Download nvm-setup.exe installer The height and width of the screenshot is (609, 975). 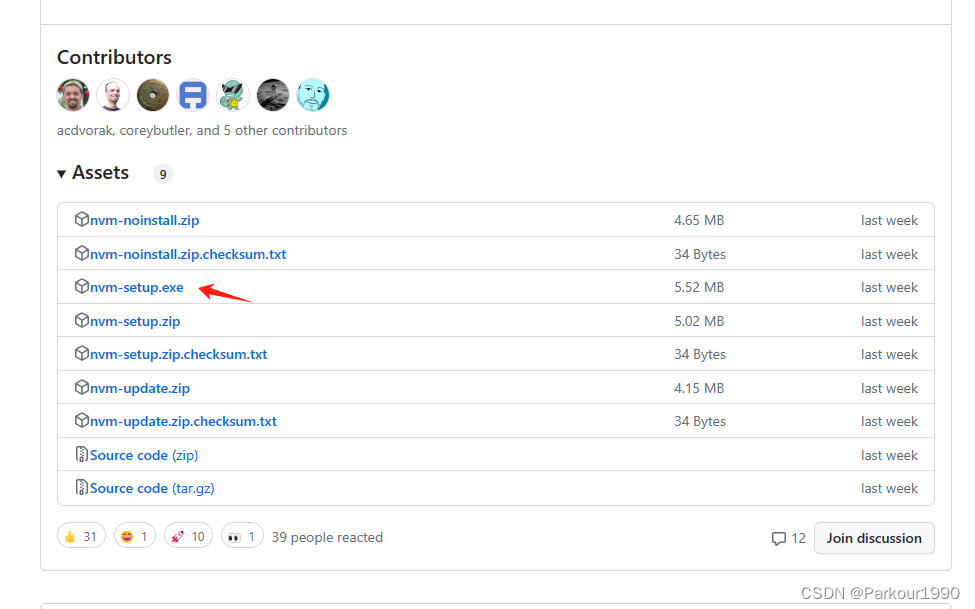(x=137, y=287)
